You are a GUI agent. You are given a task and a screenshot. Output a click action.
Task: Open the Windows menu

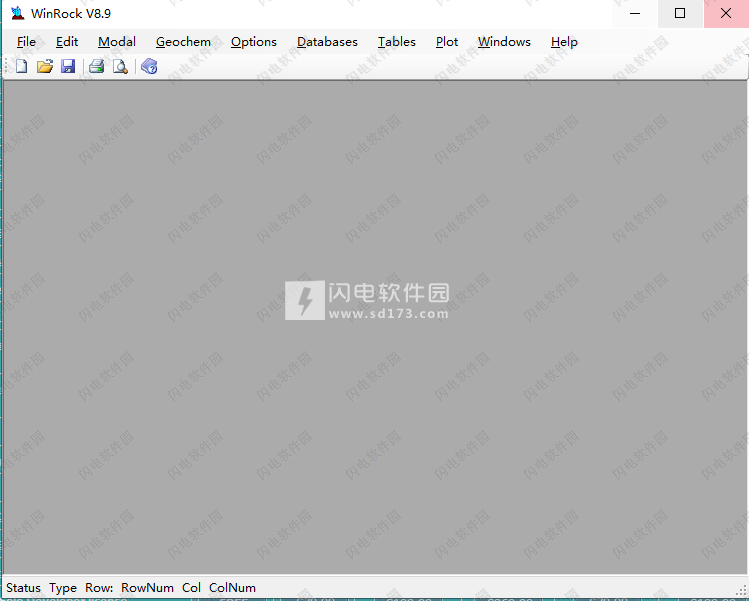click(504, 42)
